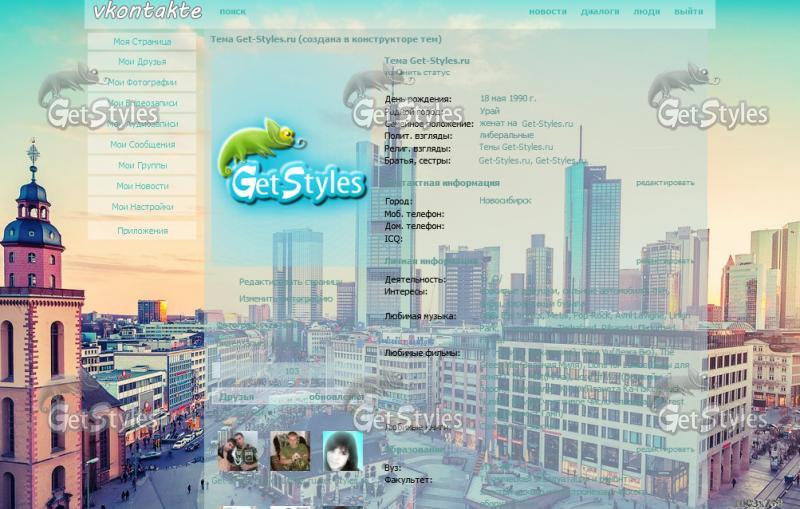The image size is (800, 509).
Task: Click редактировать next to Образование section
Action: tap(665, 450)
